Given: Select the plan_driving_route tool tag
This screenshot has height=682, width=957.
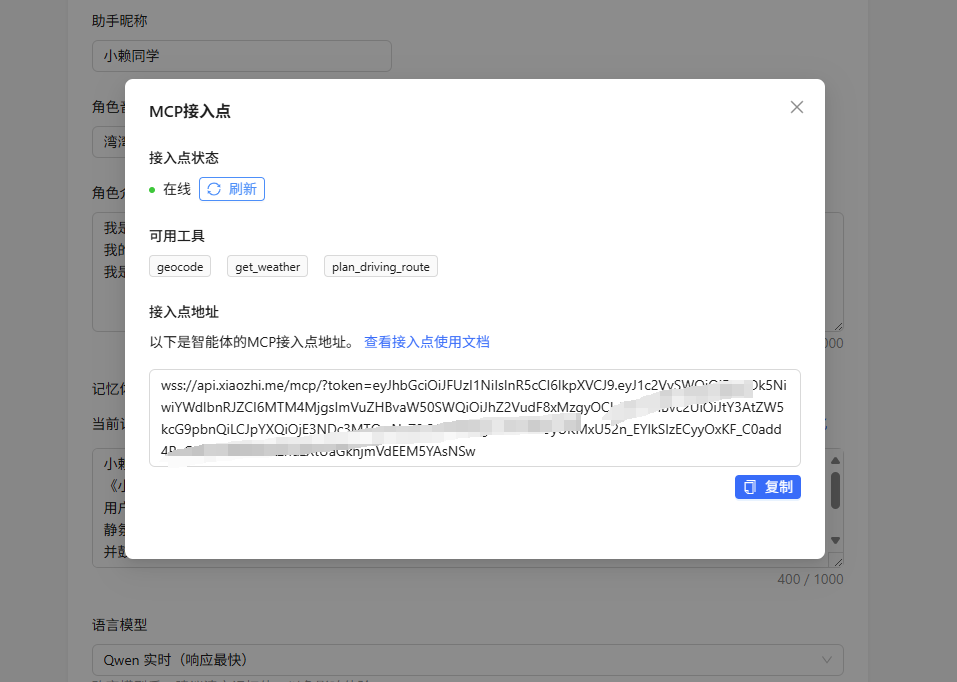Looking at the screenshot, I should point(380,267).
